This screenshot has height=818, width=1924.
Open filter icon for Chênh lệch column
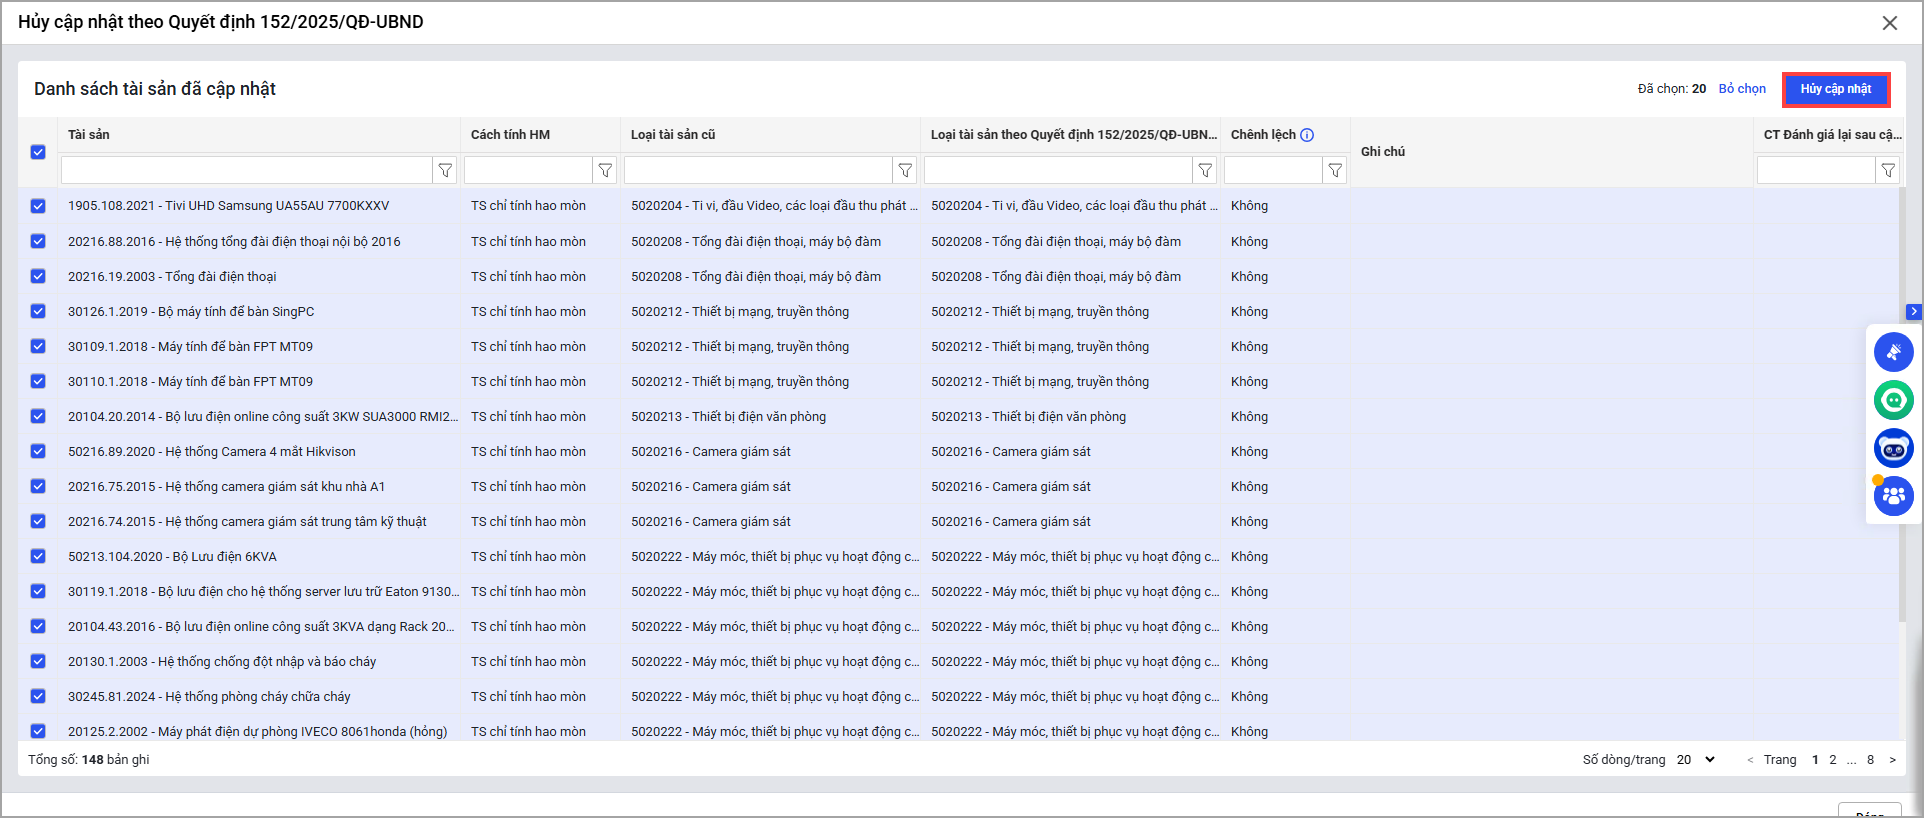click(x=1335, y=171)
